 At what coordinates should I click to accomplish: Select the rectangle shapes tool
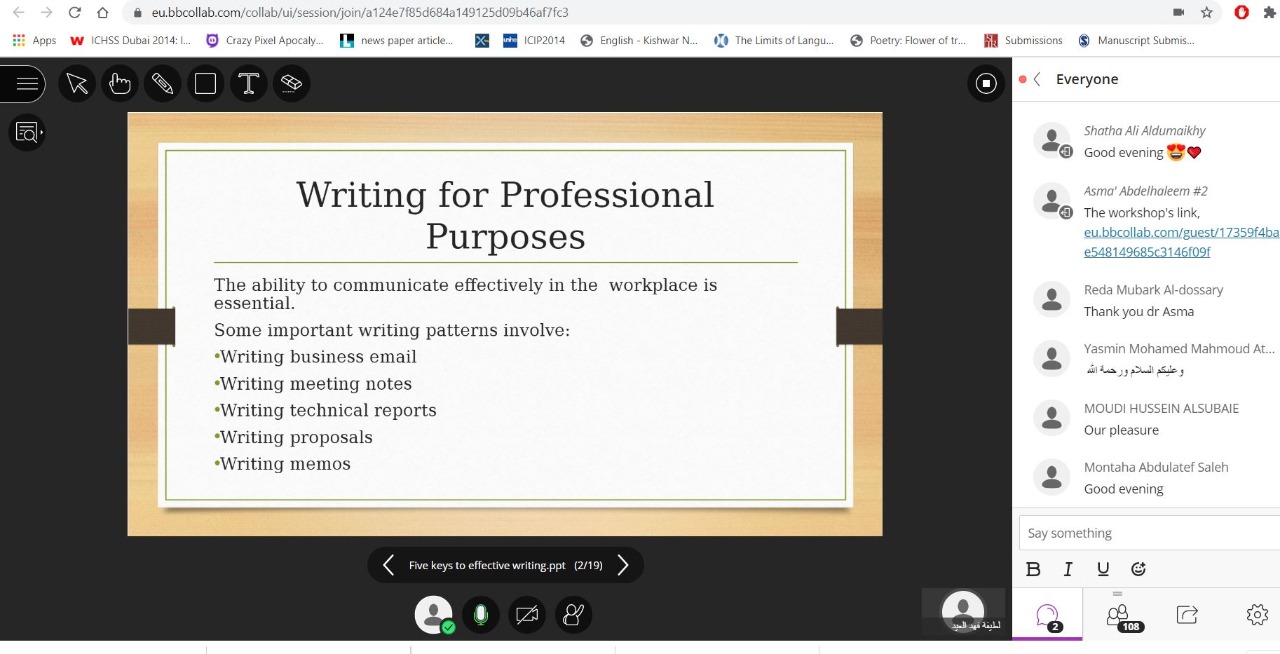click(x=205, y=84)
